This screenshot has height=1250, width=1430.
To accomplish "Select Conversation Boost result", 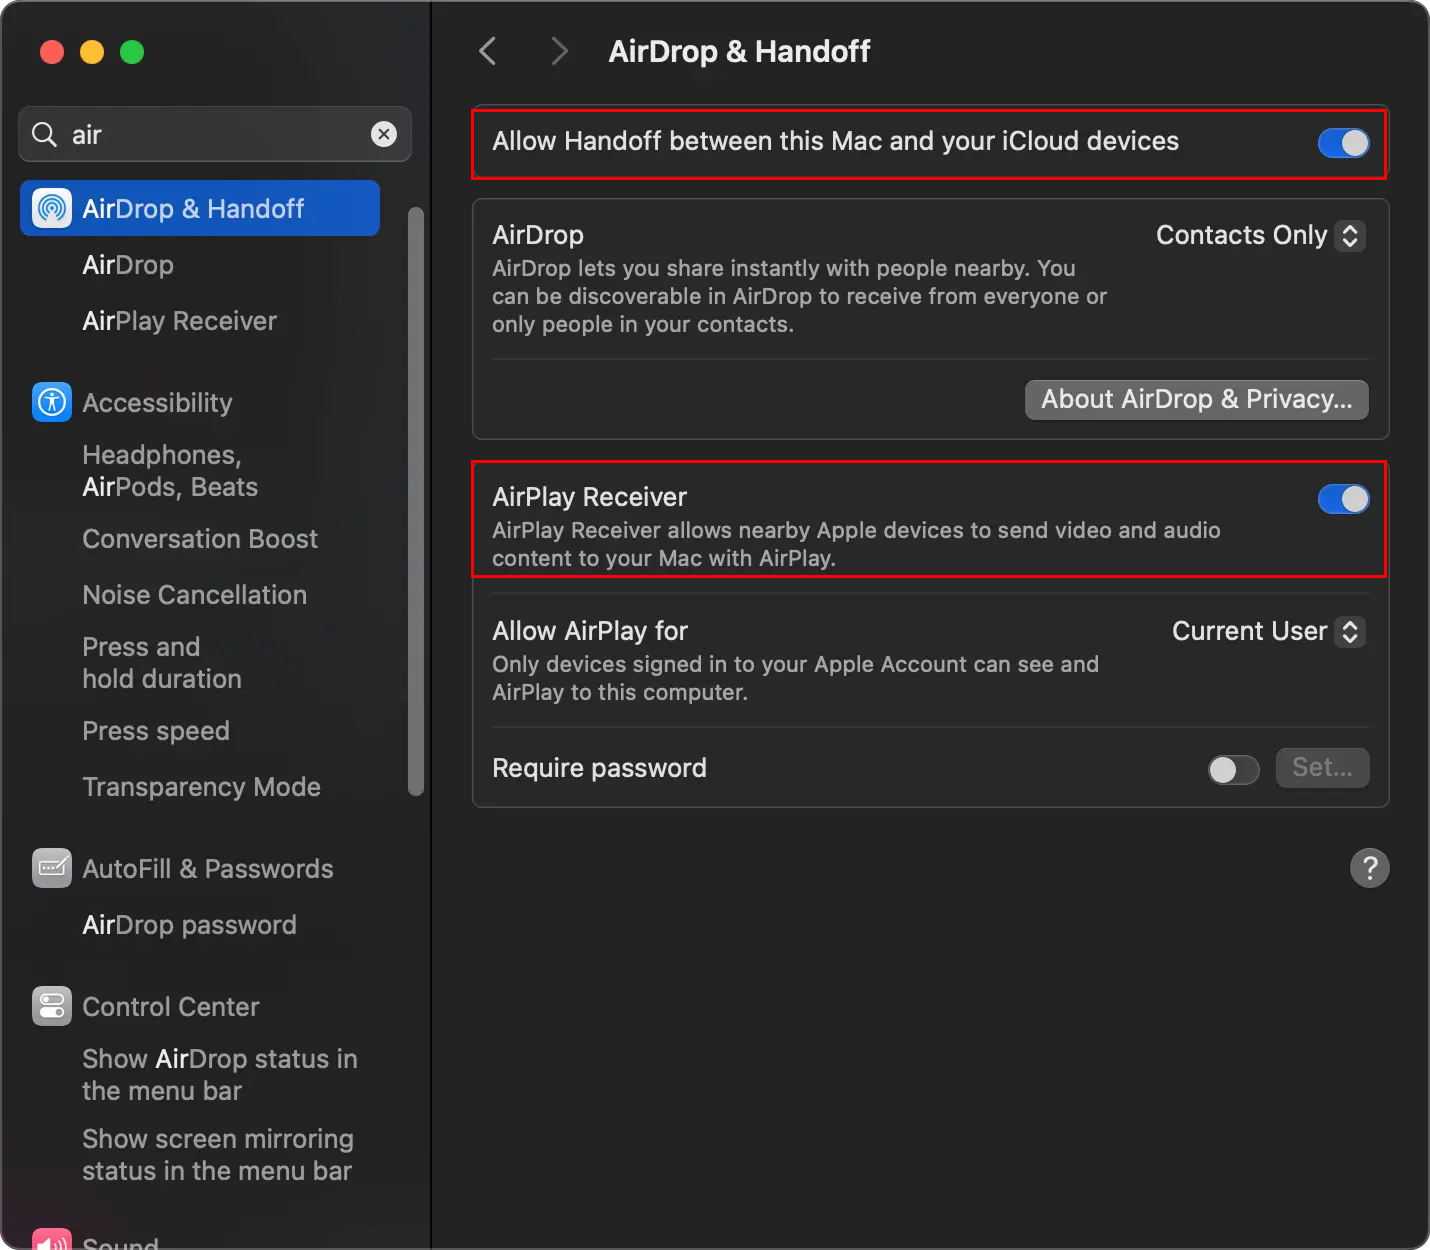I will (200, 539).
